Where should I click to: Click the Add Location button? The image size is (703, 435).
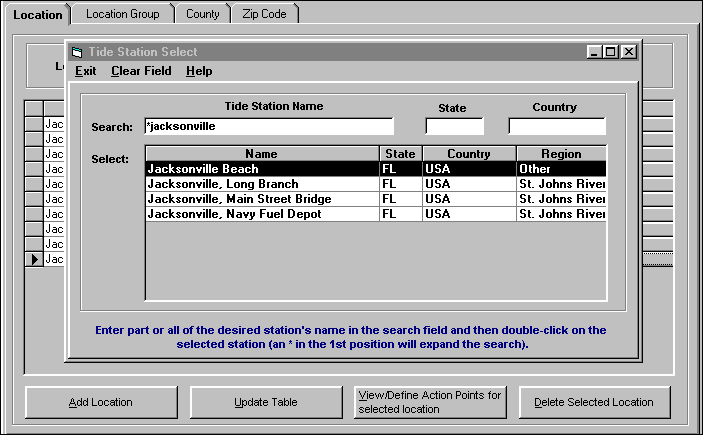click(x=100, y=402)
